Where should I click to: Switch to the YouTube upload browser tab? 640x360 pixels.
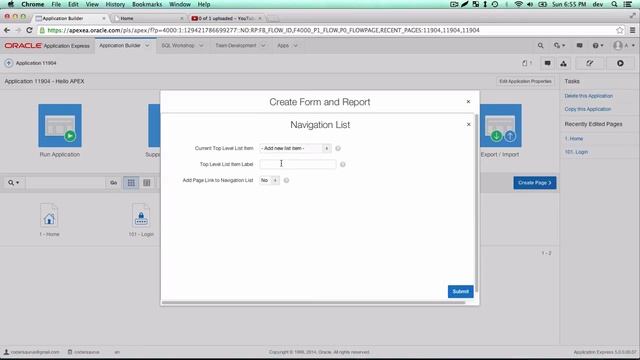tap(226, 18)
